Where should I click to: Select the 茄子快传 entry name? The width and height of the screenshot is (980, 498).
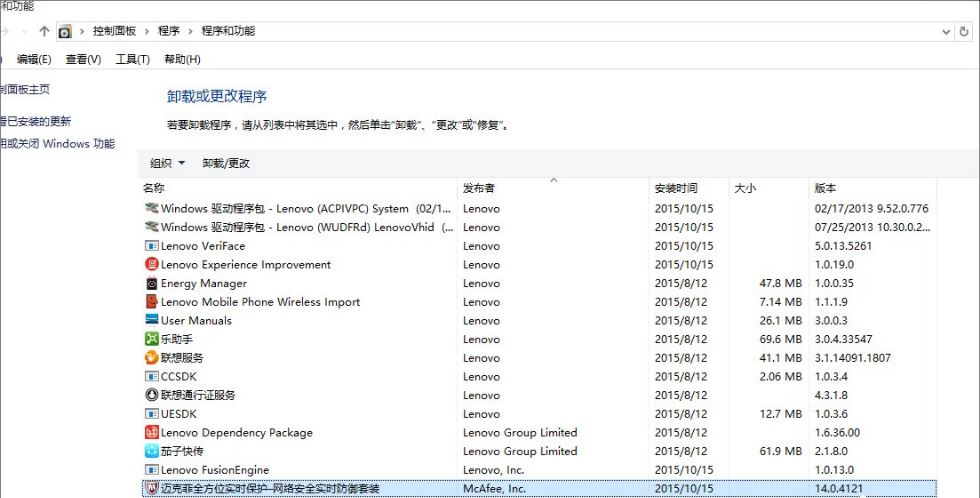coord(182,451)
